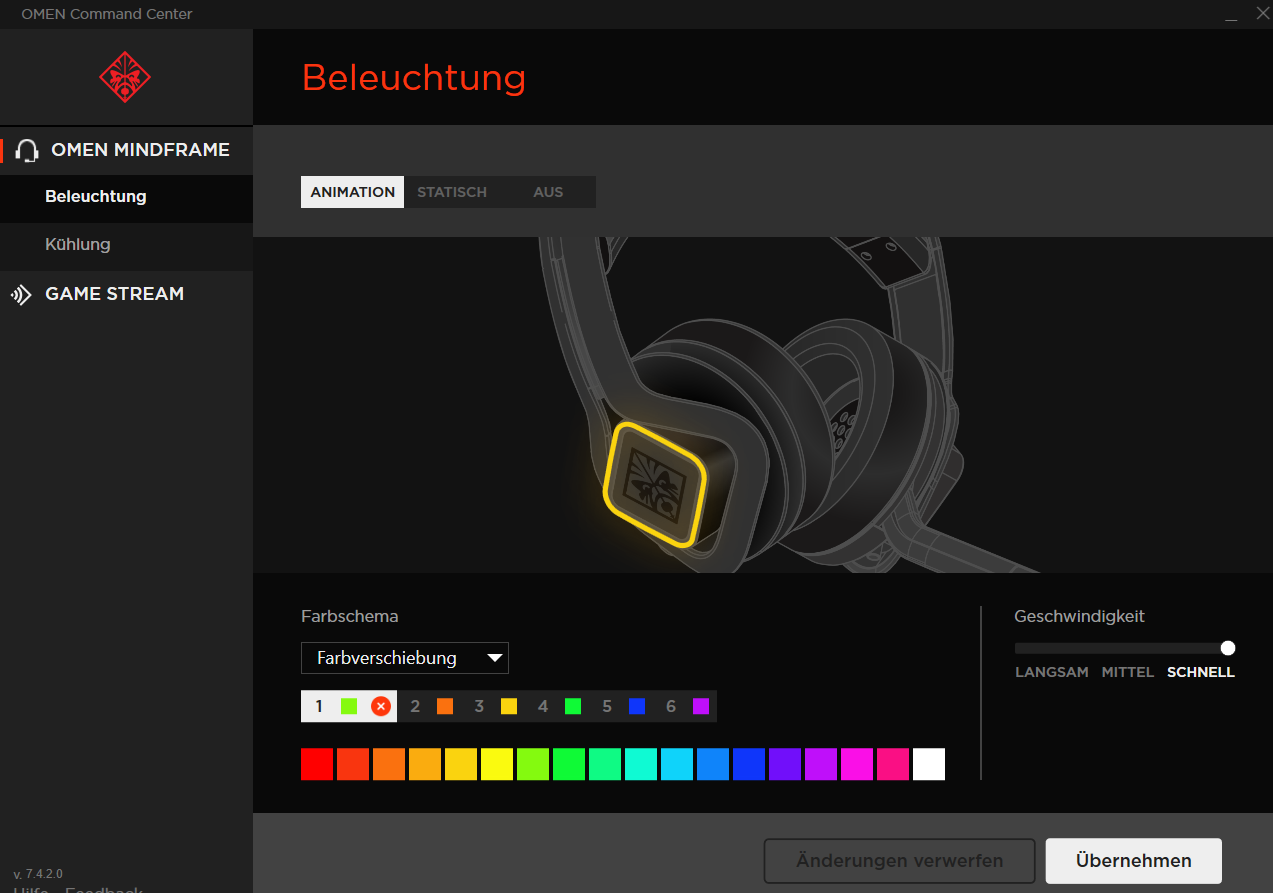Screen dimensions: 1273x893
Task: Pick the red-orange palette swatch next to red
Action: coord(353,764)
